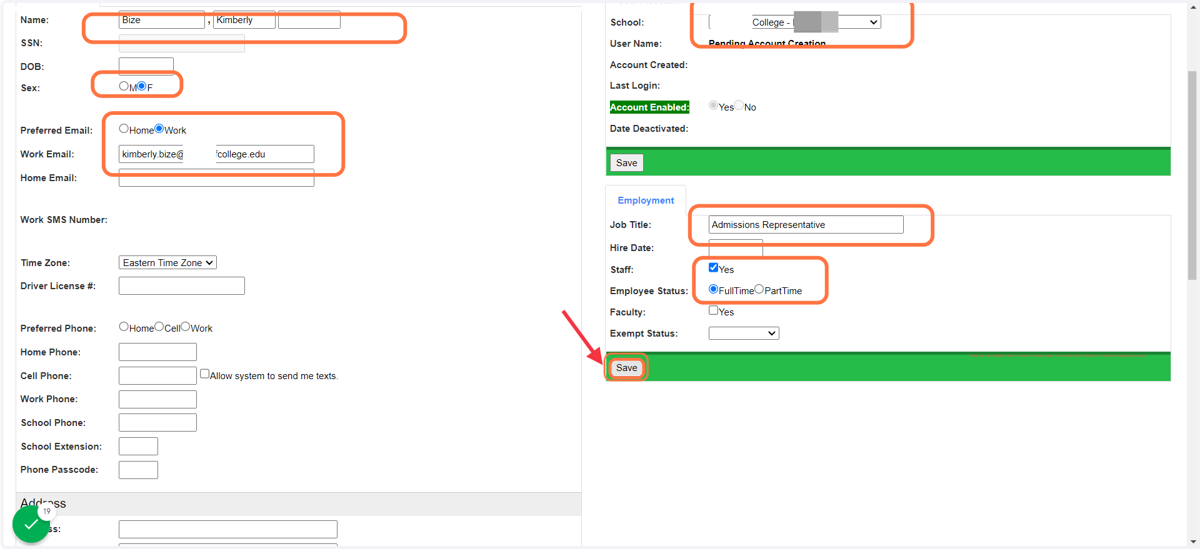Click the first name field containing Kimberly
Image resolution: width=1200 pixels, height=549 pixels.
tap(244, 20)
